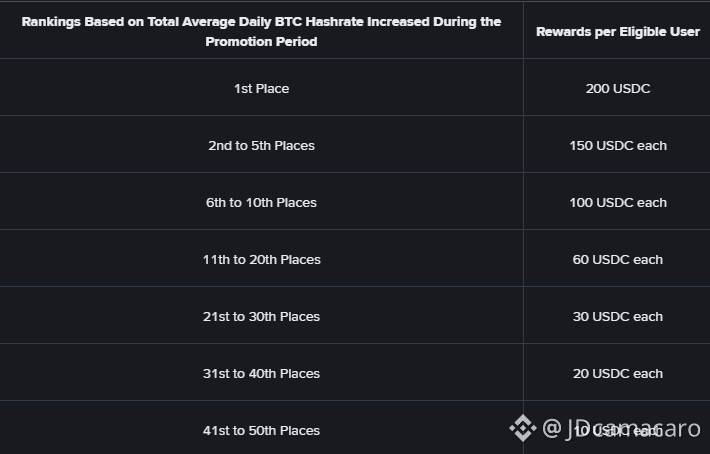The image size is (710, 454).
Task: Select the 'Rewards per Eligible User' header
Action: pyautogui.click(x=617, y=32)
